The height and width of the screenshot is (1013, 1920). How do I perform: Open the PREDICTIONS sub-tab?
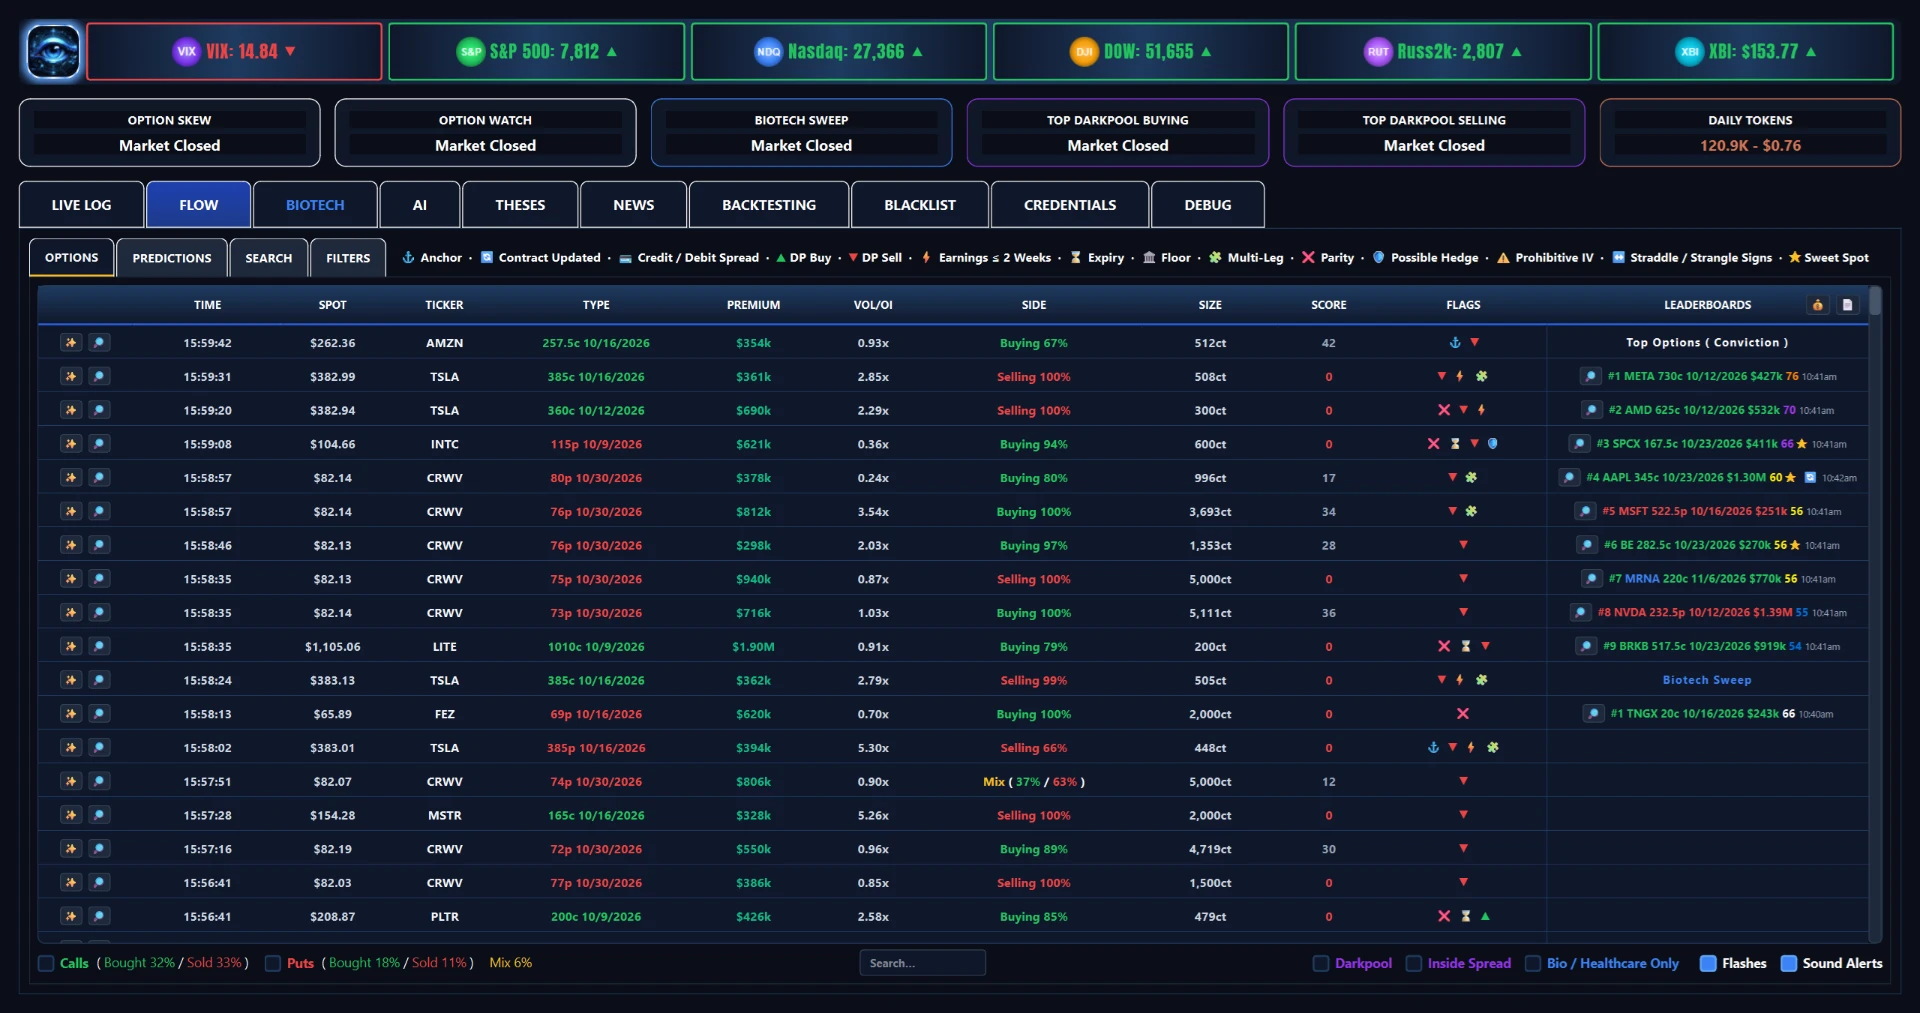(172, 258)
